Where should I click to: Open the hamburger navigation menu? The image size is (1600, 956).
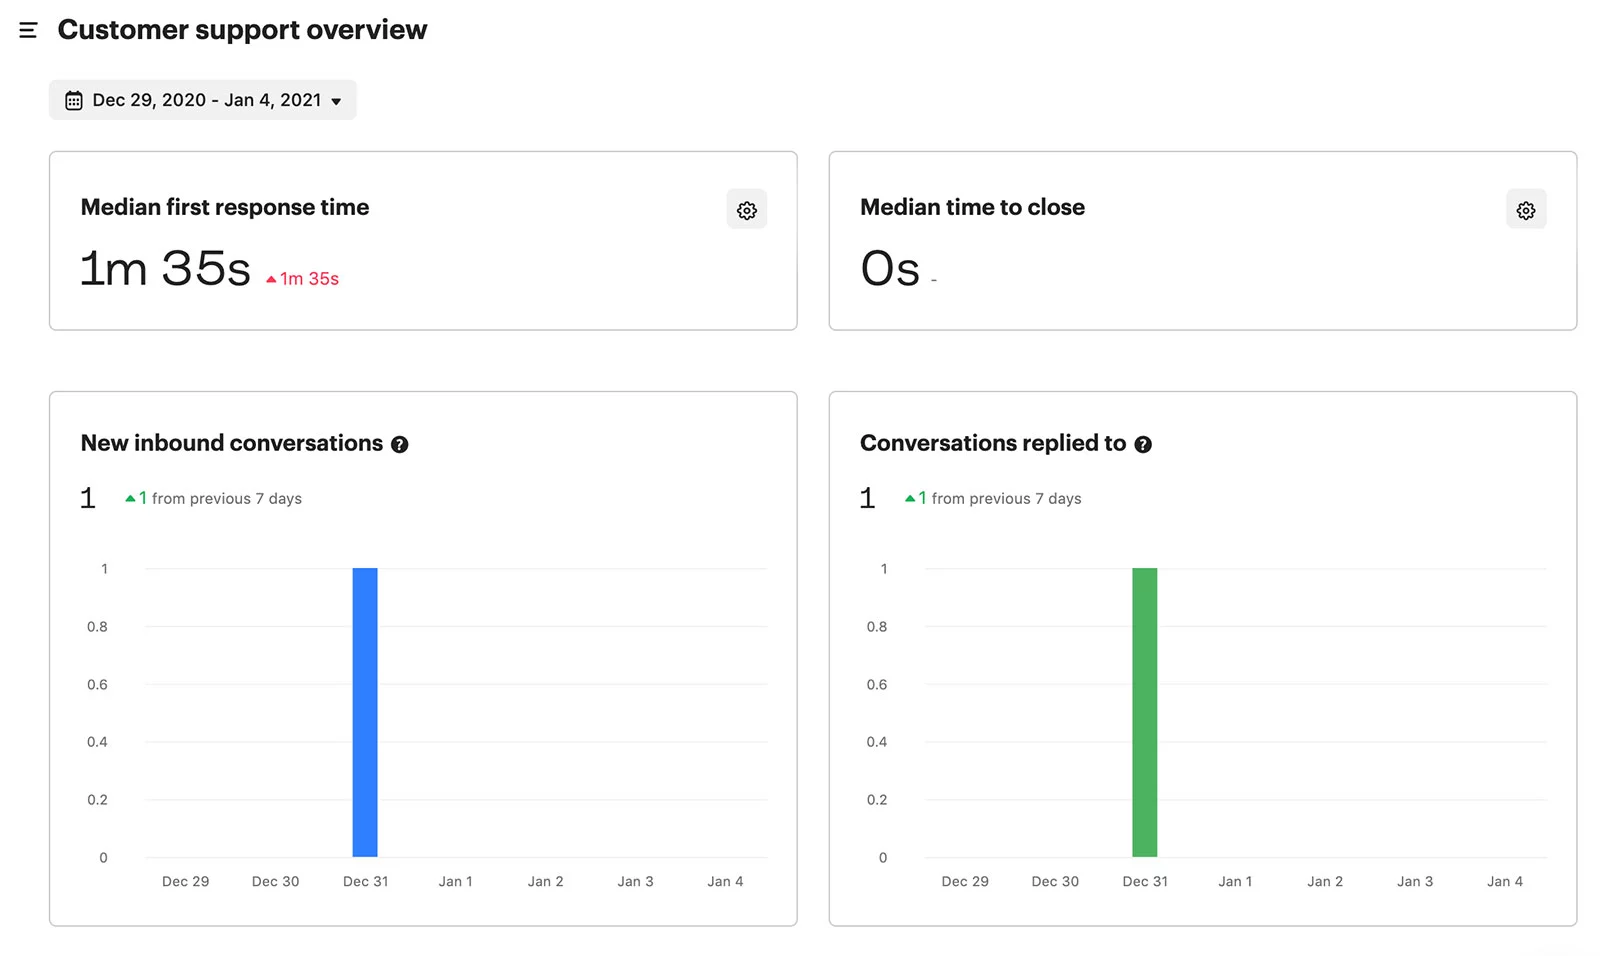coord(28,31)
